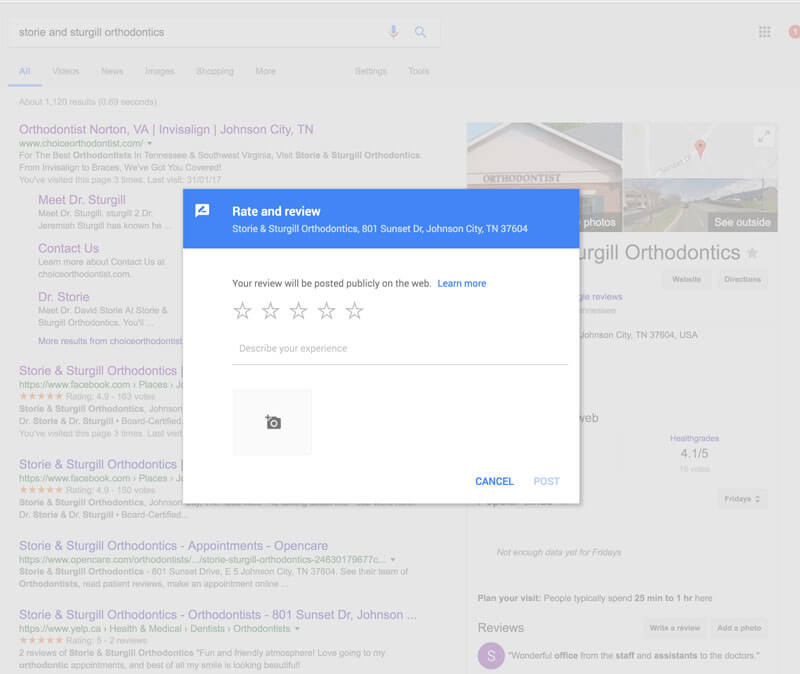
Task: Click More results from choiceorthodontist
Action: [110, 341]
